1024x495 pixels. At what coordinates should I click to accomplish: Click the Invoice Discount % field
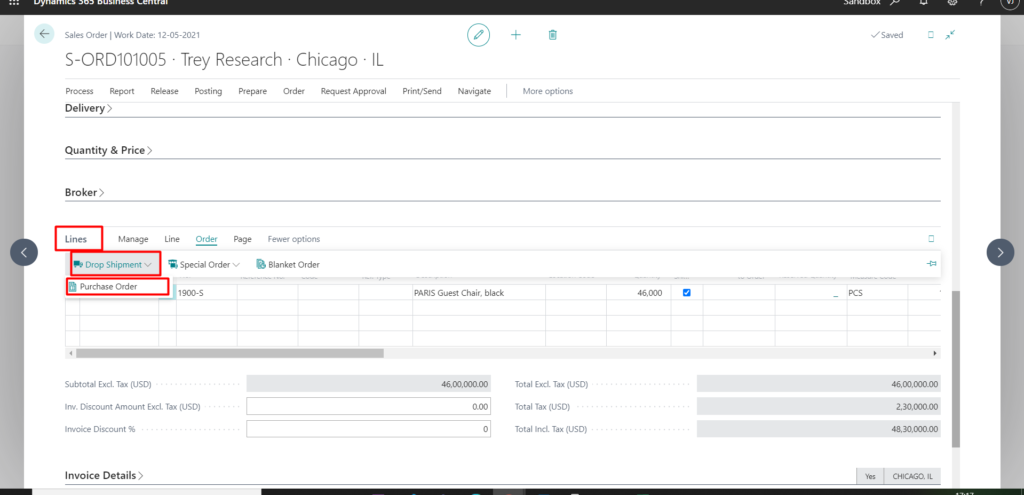pos(368,429)
